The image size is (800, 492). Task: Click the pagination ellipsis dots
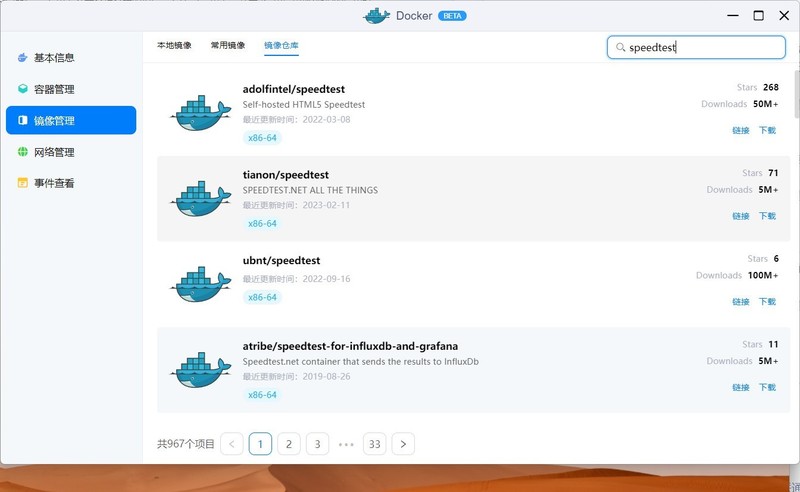346,445
